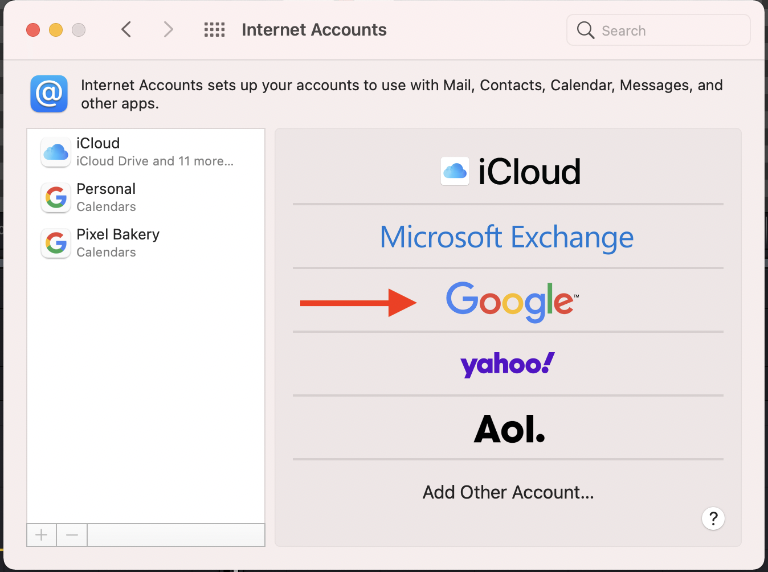Click Add Other Account...
This screenshot has width=768, height=572.
[508, 492]
